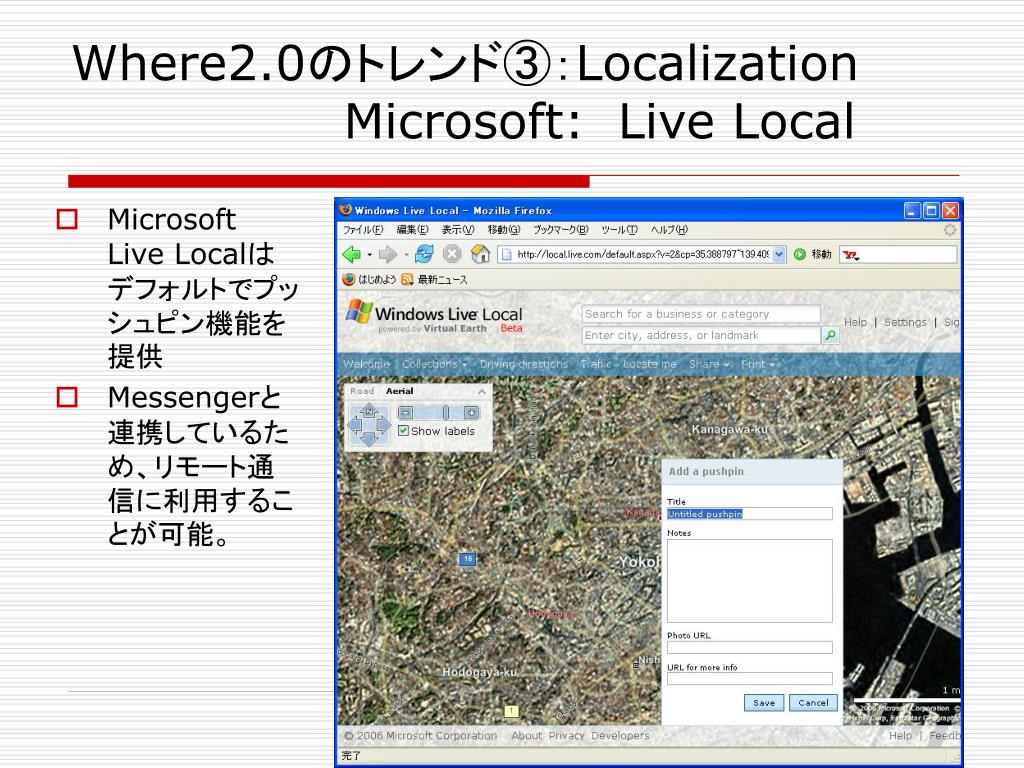Click the page icon in address bar
The image size is (1024, 768).
[505, 254]
